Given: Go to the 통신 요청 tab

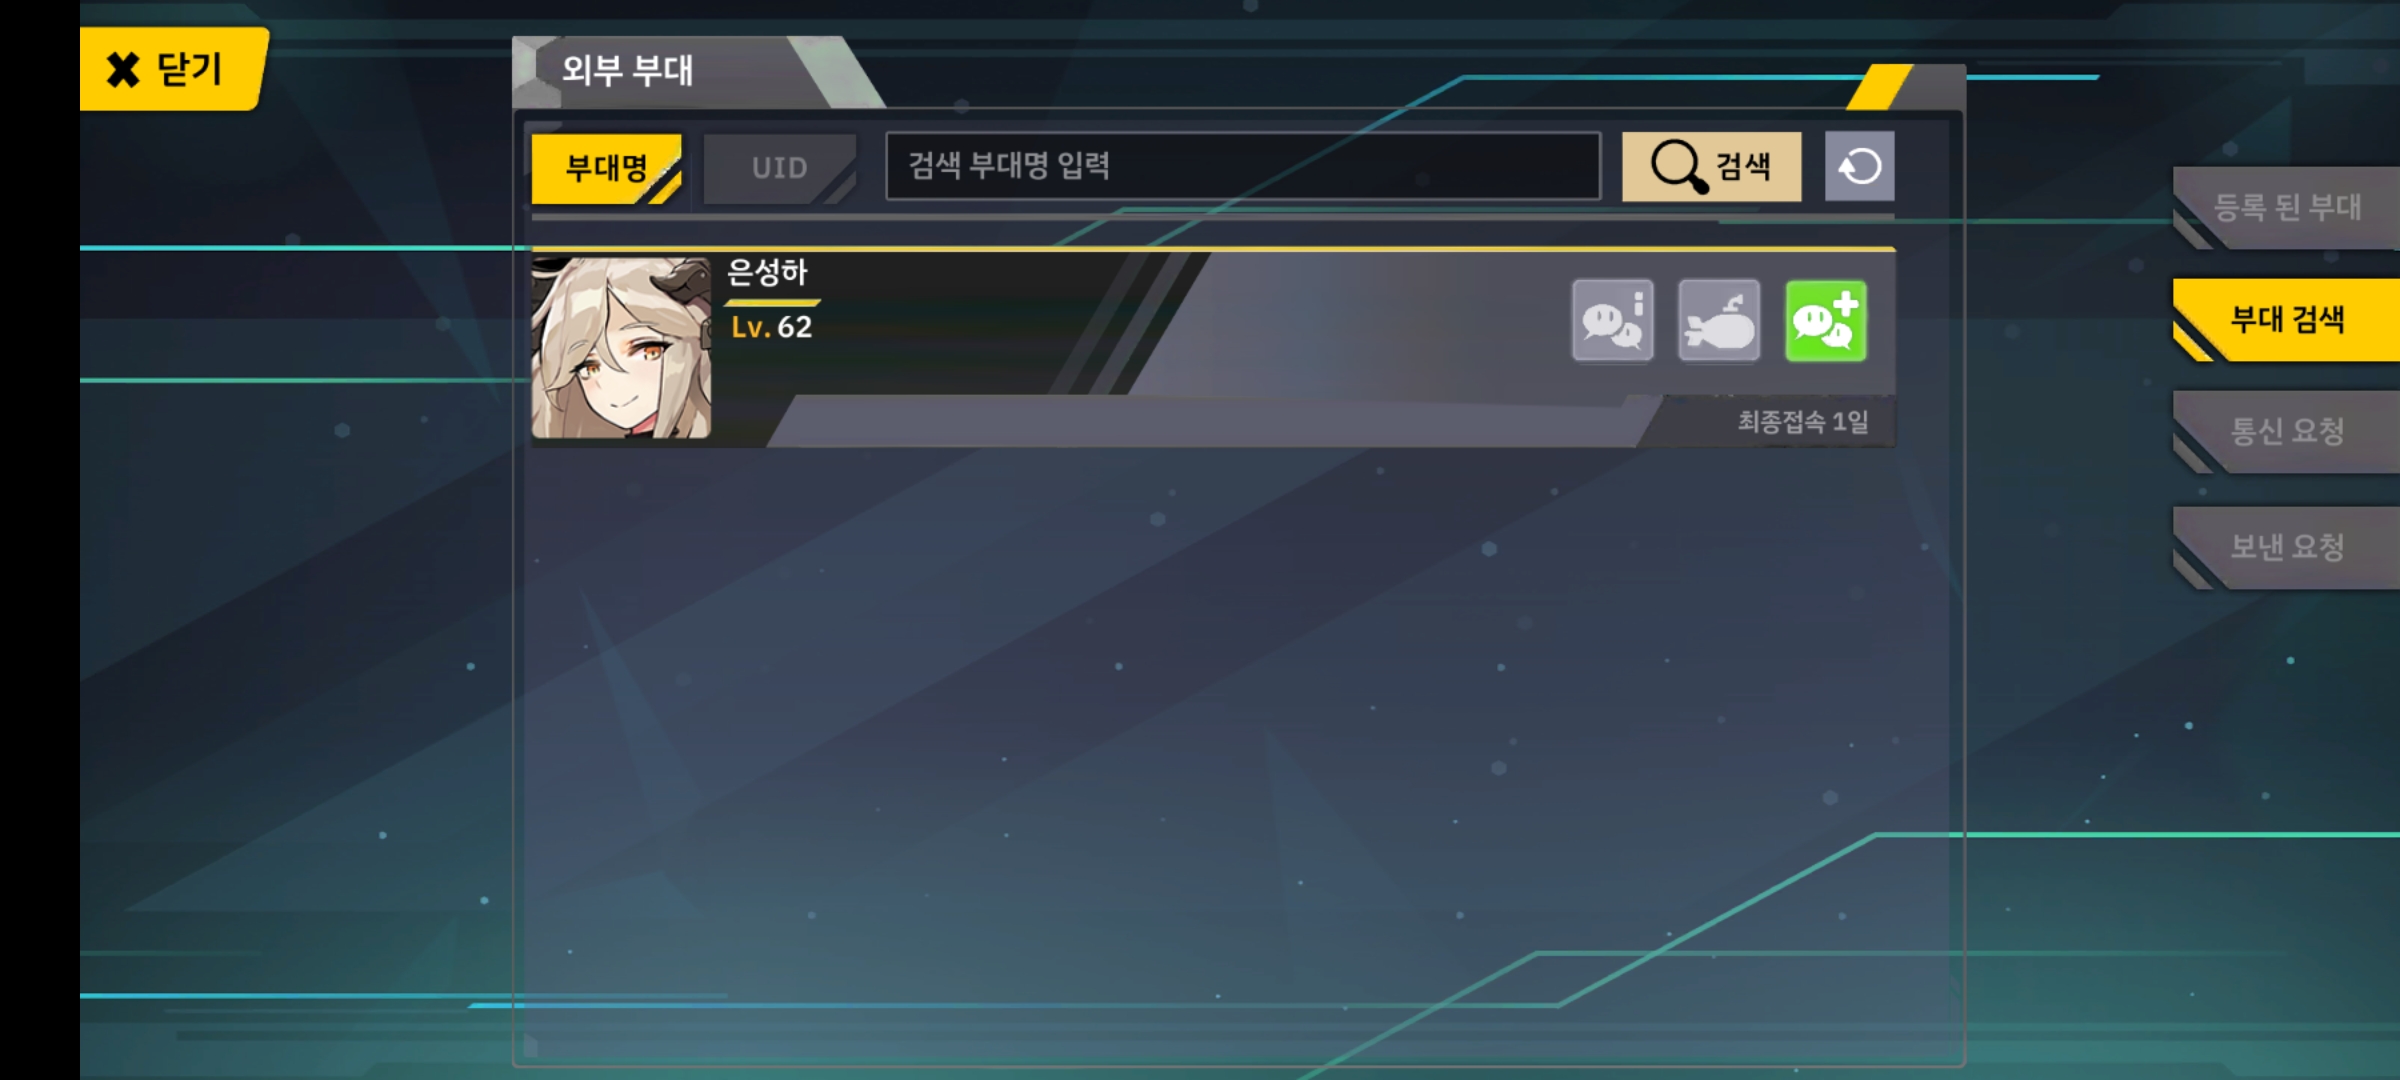Looking at the screenshot, I should [x=2287, y=432].
